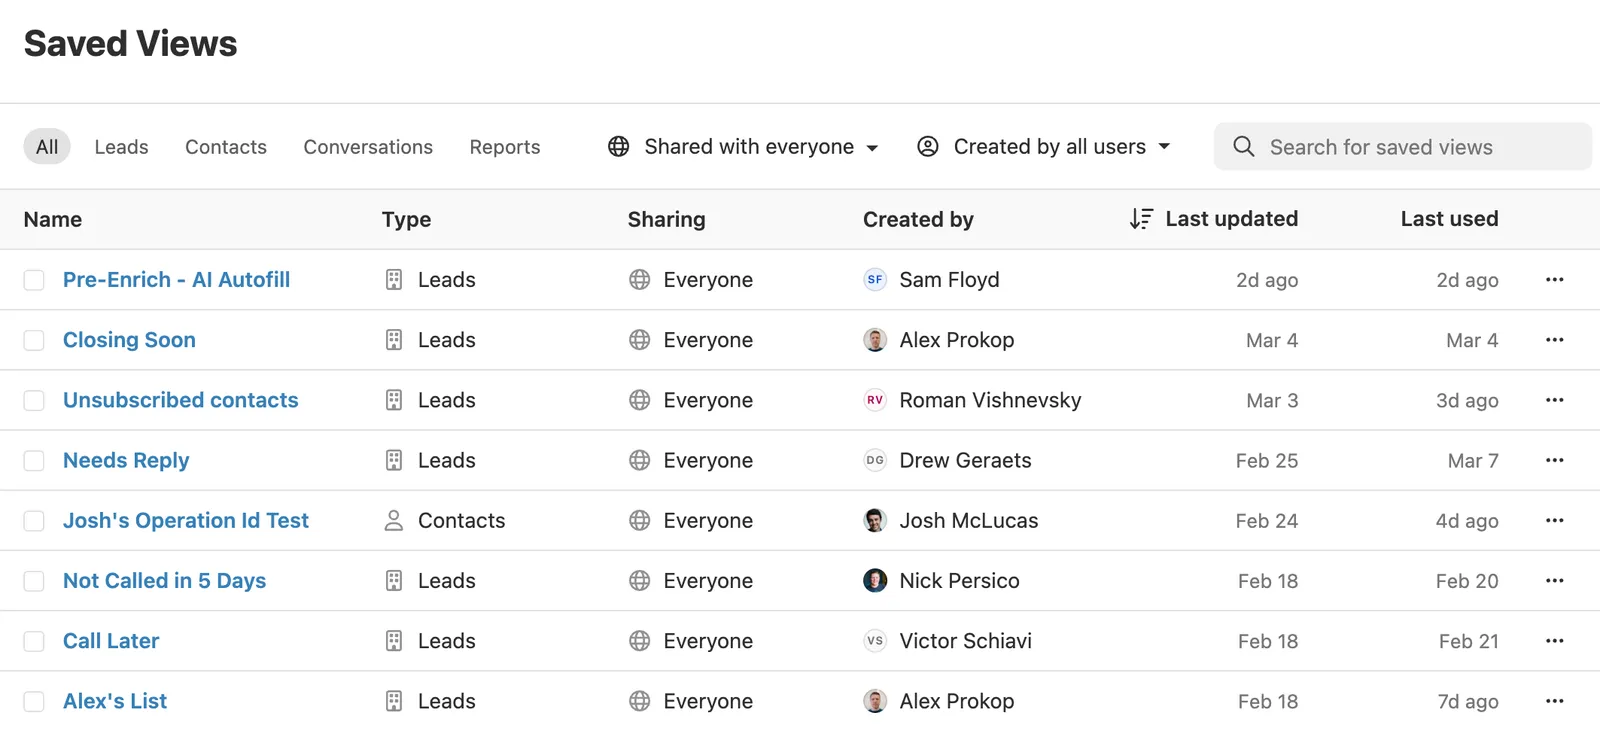1600x729 pixels.
Task: Switch to the Leads tab
Action: pos(121,147)
